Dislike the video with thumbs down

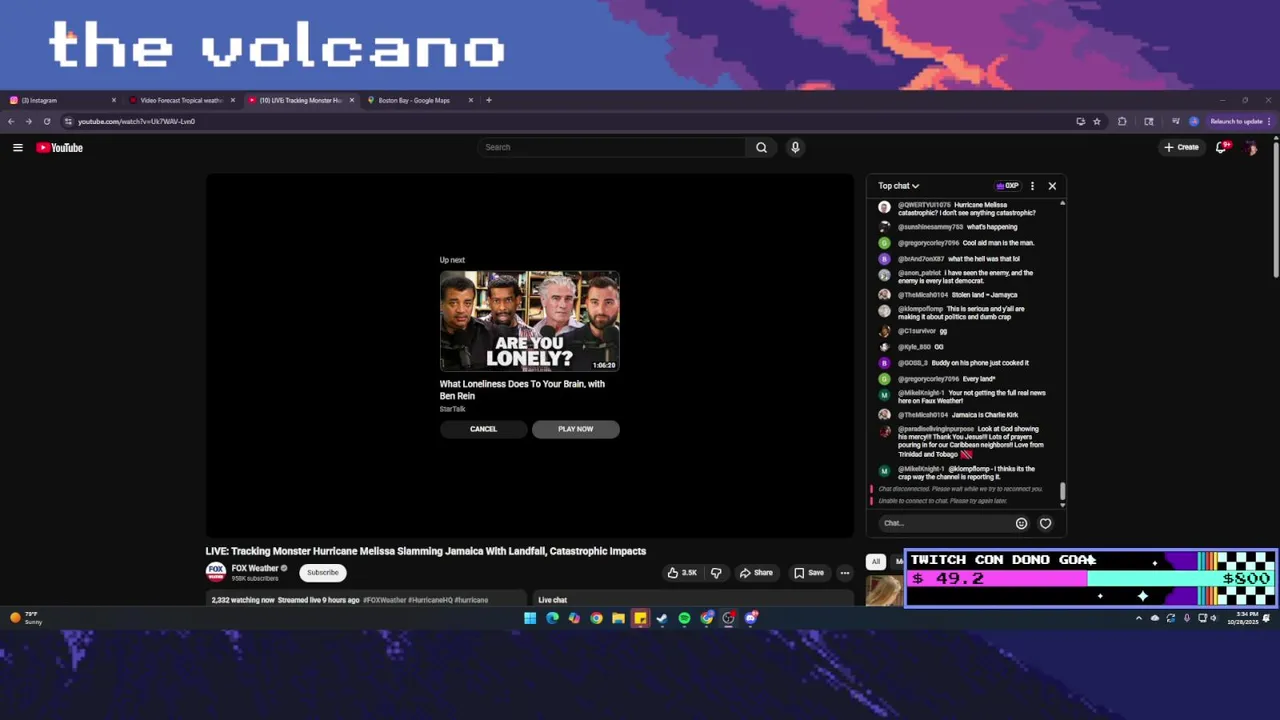pyautogui.click(x=716, y=573)
